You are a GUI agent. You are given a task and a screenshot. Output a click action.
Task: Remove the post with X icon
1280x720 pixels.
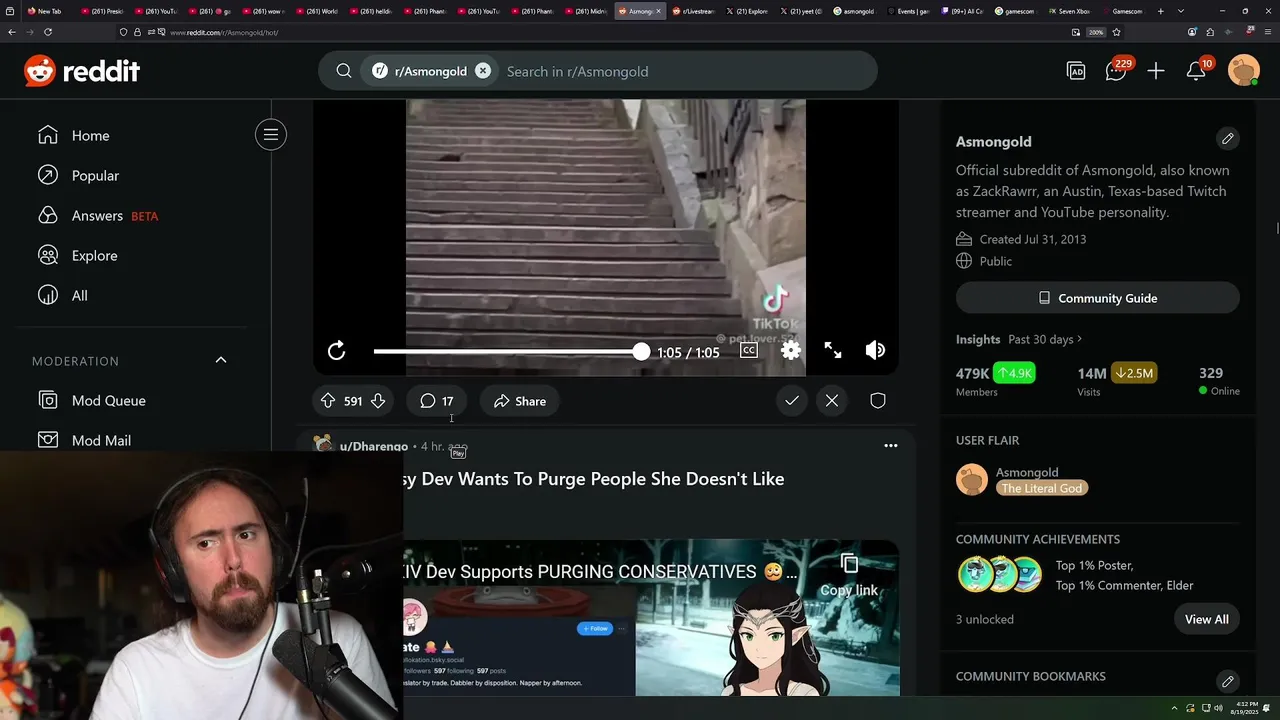click(832, 401)
